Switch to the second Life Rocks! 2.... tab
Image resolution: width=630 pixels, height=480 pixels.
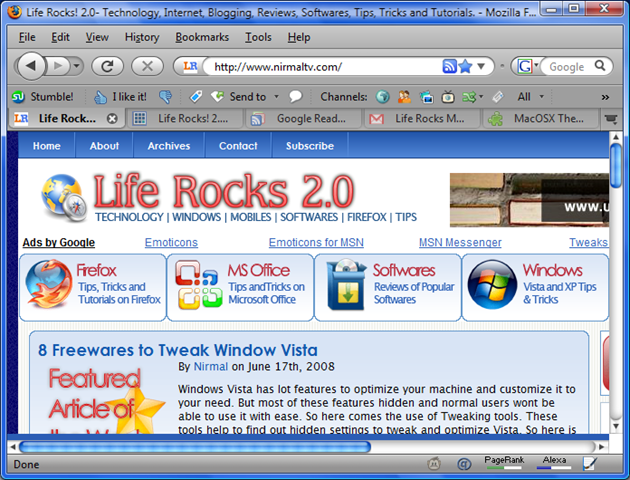(x=186, y=118)
